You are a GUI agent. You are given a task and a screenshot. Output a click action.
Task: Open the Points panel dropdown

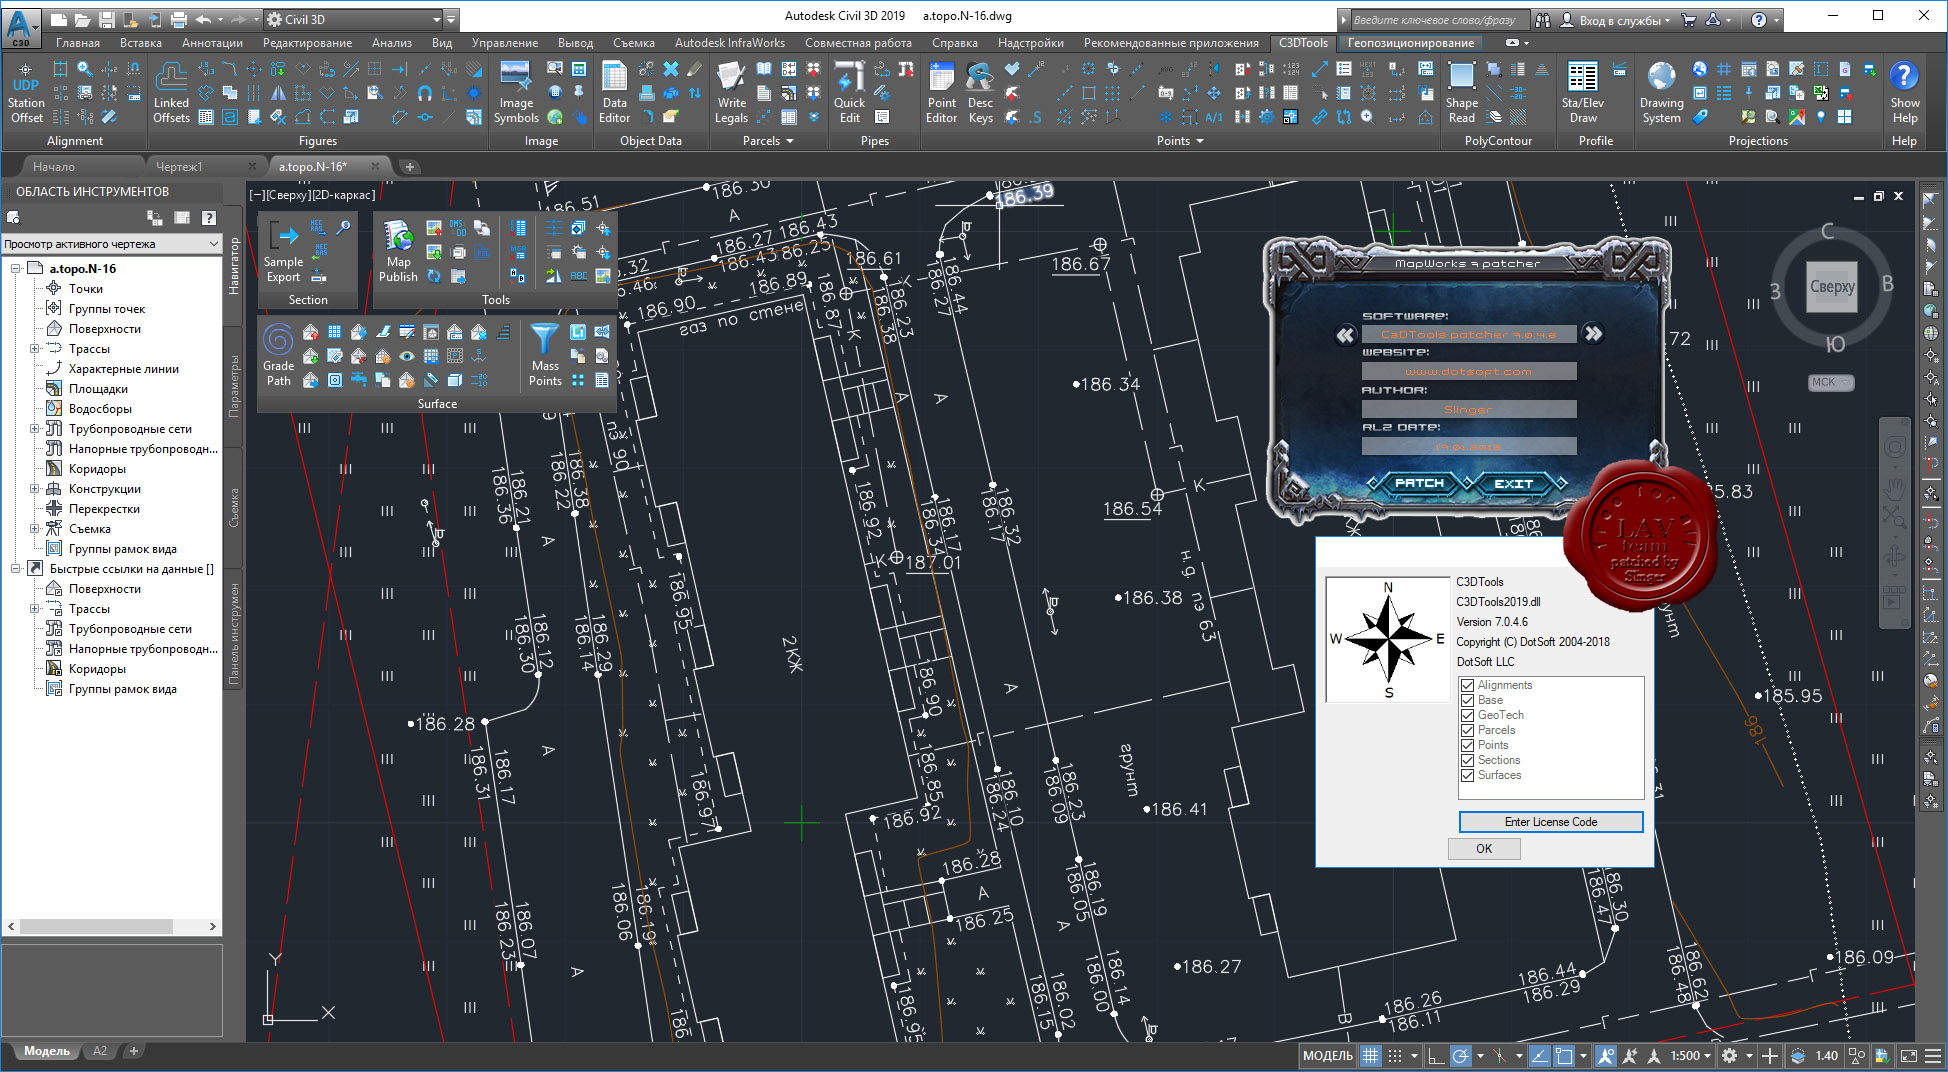(x=1180, y=141)
